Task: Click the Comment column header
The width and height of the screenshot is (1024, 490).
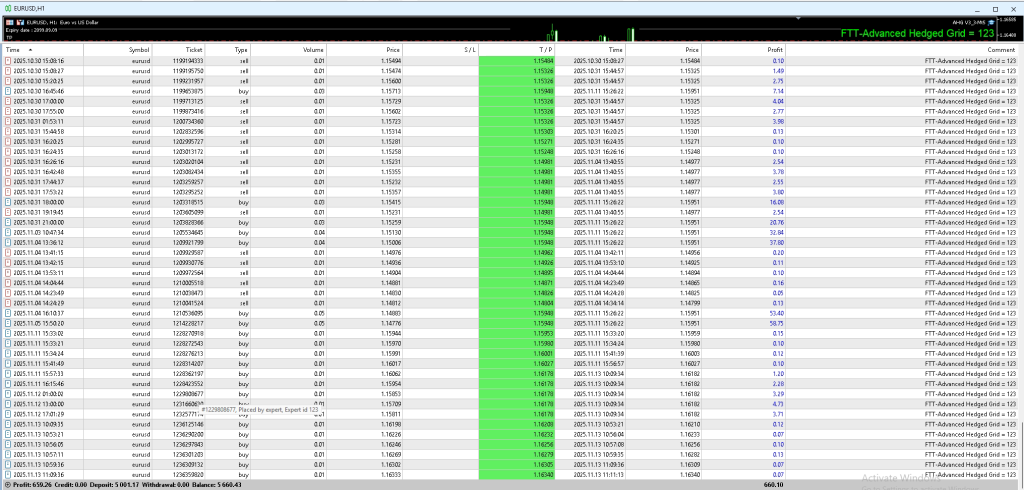Action: pyautogui.click(x=1001, y=49)
